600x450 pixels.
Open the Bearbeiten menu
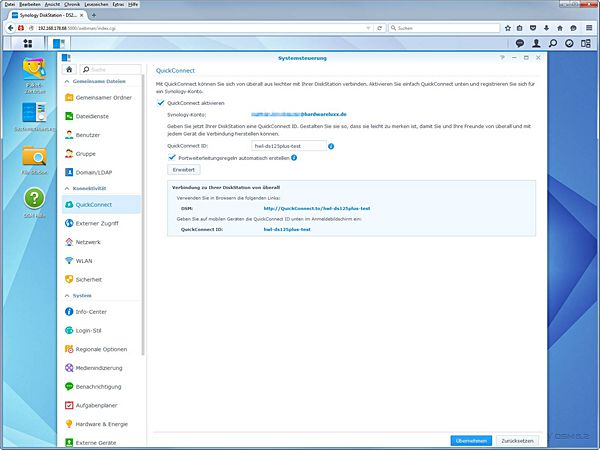coord(30,4)
